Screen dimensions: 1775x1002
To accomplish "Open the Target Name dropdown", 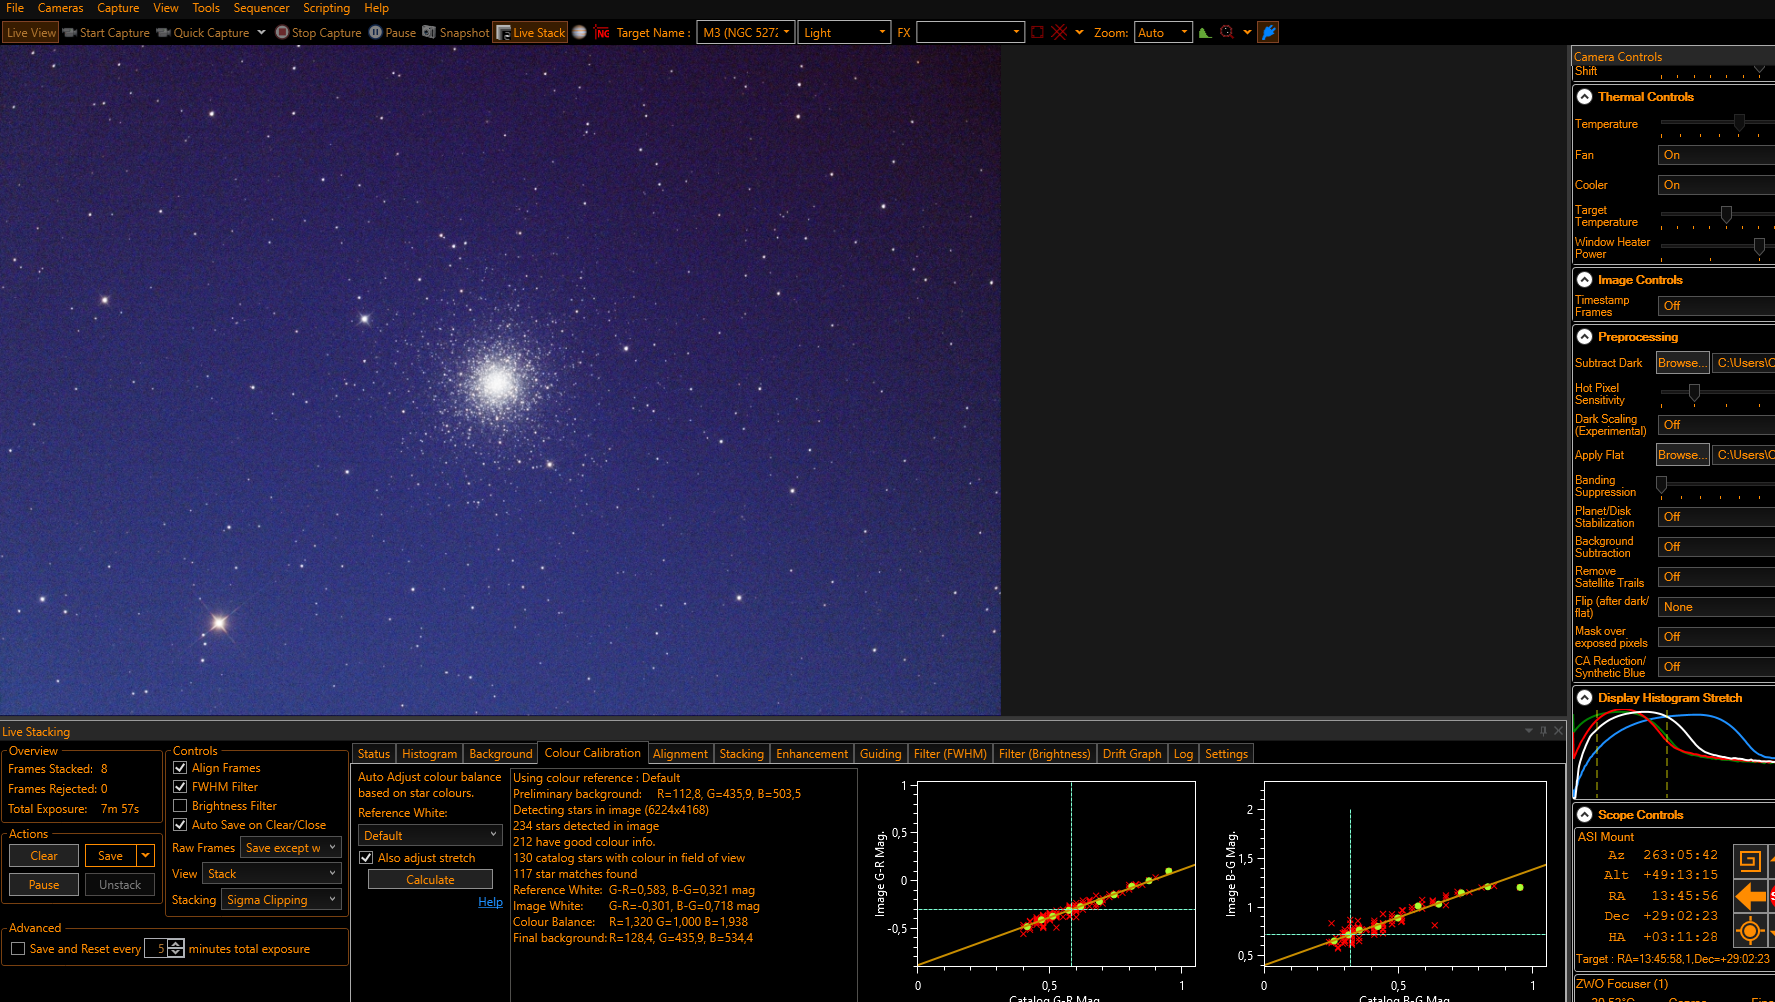I will pyautogui.click(x=746, y=33).
